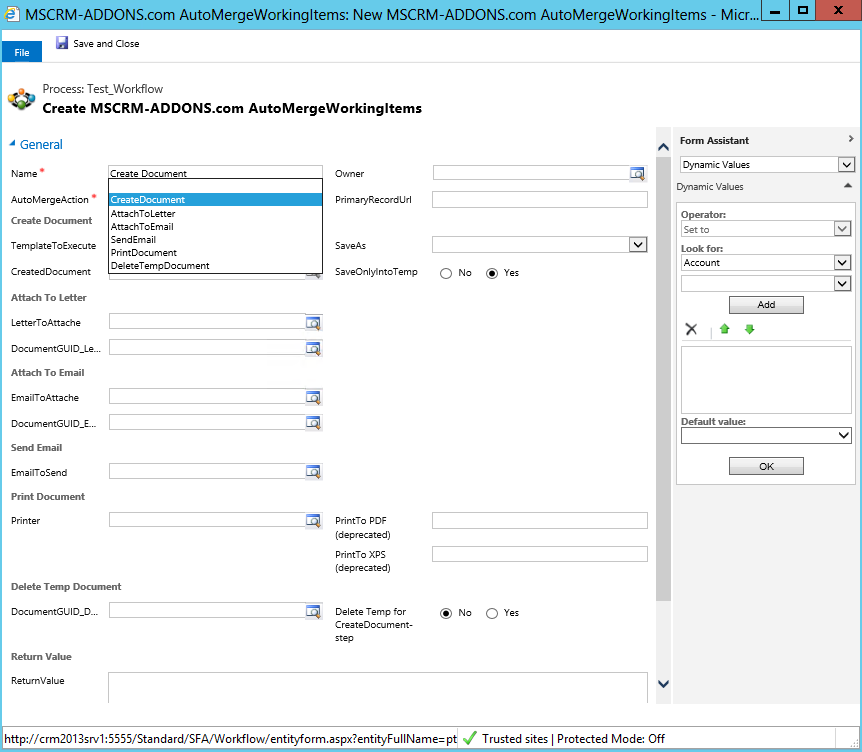Click the process workflow icon beside the title
The width and height of the screenshot is (862, 752).
coord(21,99)
